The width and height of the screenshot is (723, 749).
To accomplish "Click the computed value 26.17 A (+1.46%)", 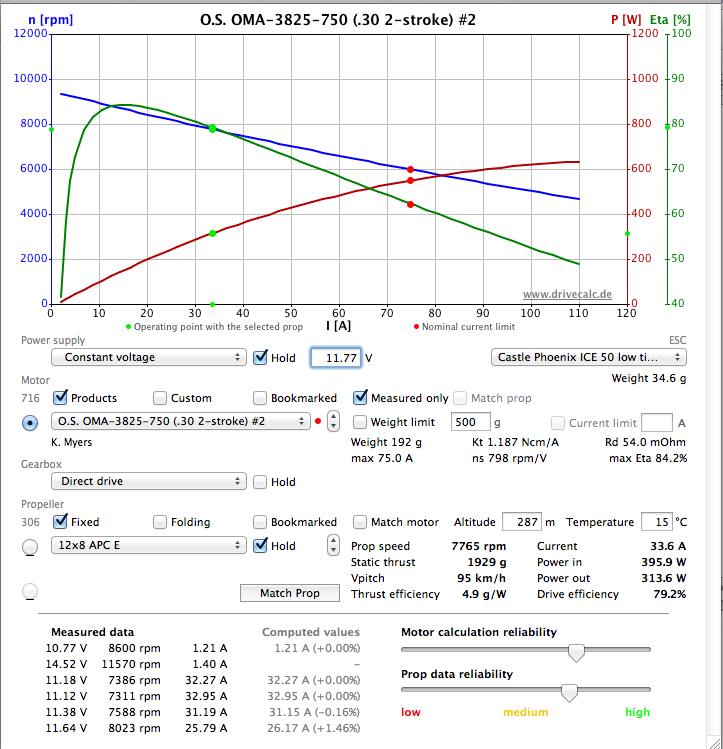I will coord(313,728).
